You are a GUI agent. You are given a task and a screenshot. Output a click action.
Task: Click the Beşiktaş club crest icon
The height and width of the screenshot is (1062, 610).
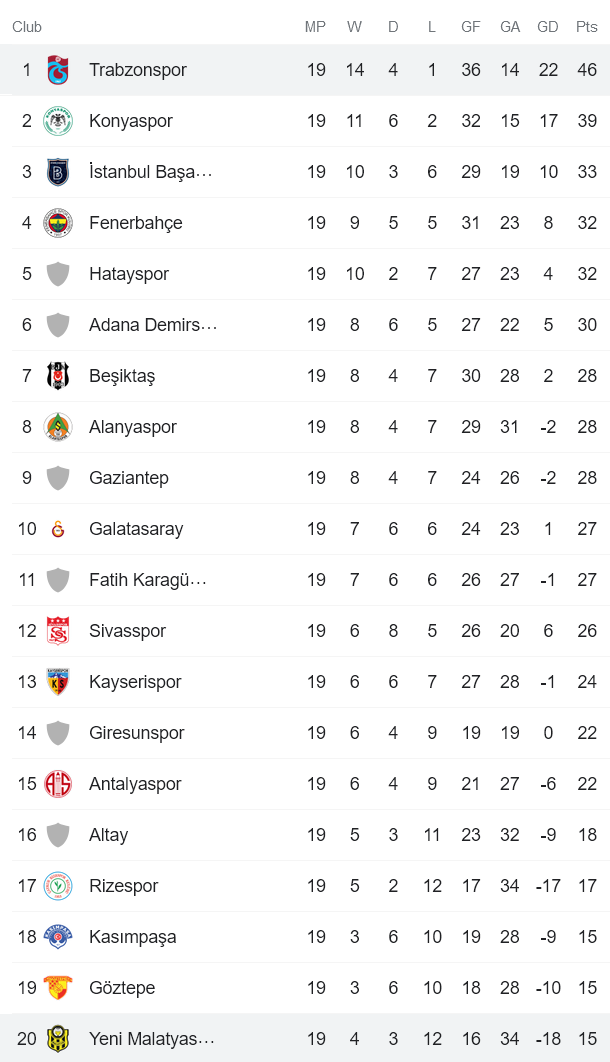[57, 376]
